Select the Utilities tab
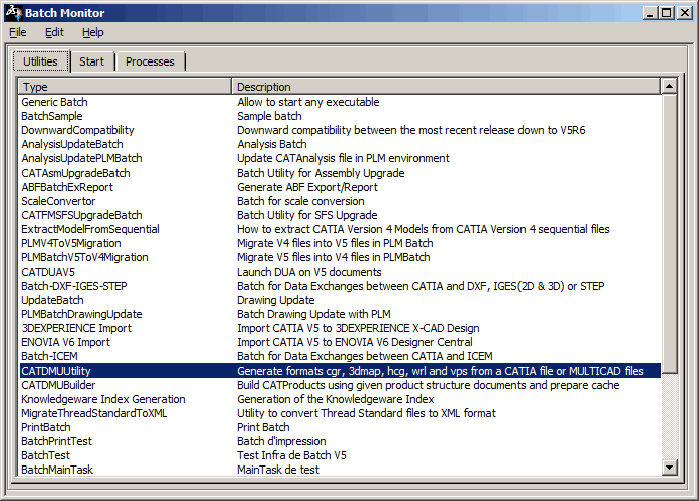Image resolution: width=699 pixels, height=501 pixels. point(40,62)
